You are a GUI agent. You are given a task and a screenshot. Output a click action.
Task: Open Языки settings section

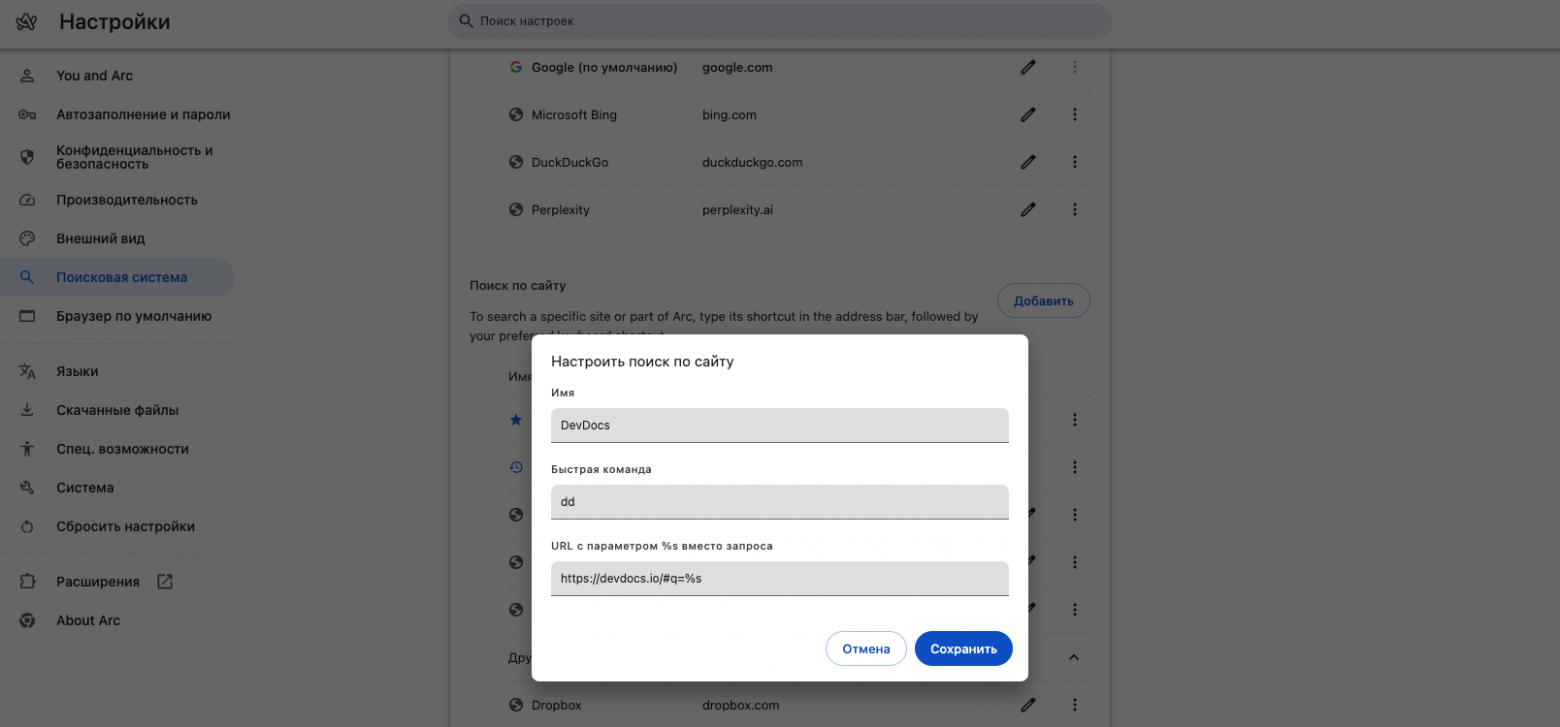coord(118,371)
